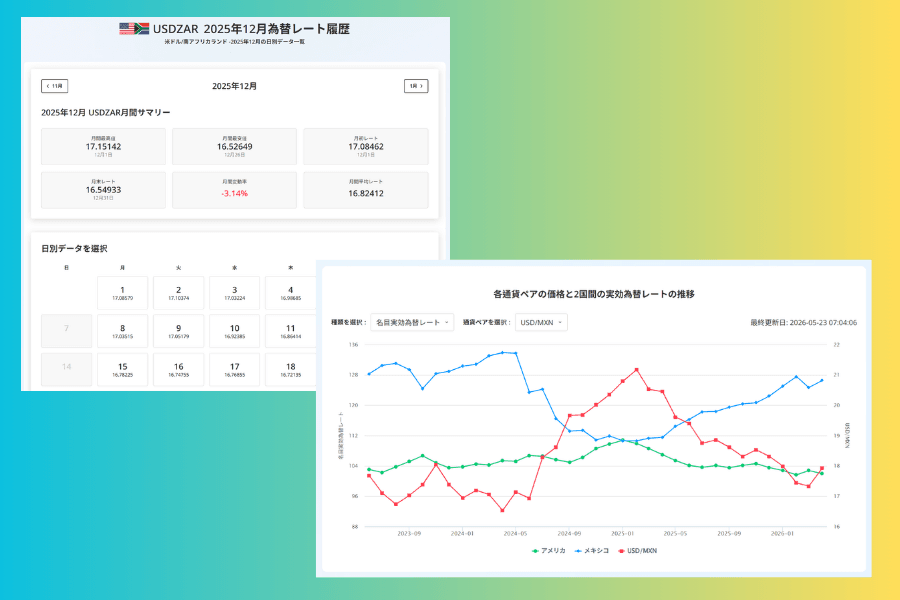The width and height of the screenshot is (900, 600).
Task: Click the monthly high value 17.15142
Action: pos(103,146)
